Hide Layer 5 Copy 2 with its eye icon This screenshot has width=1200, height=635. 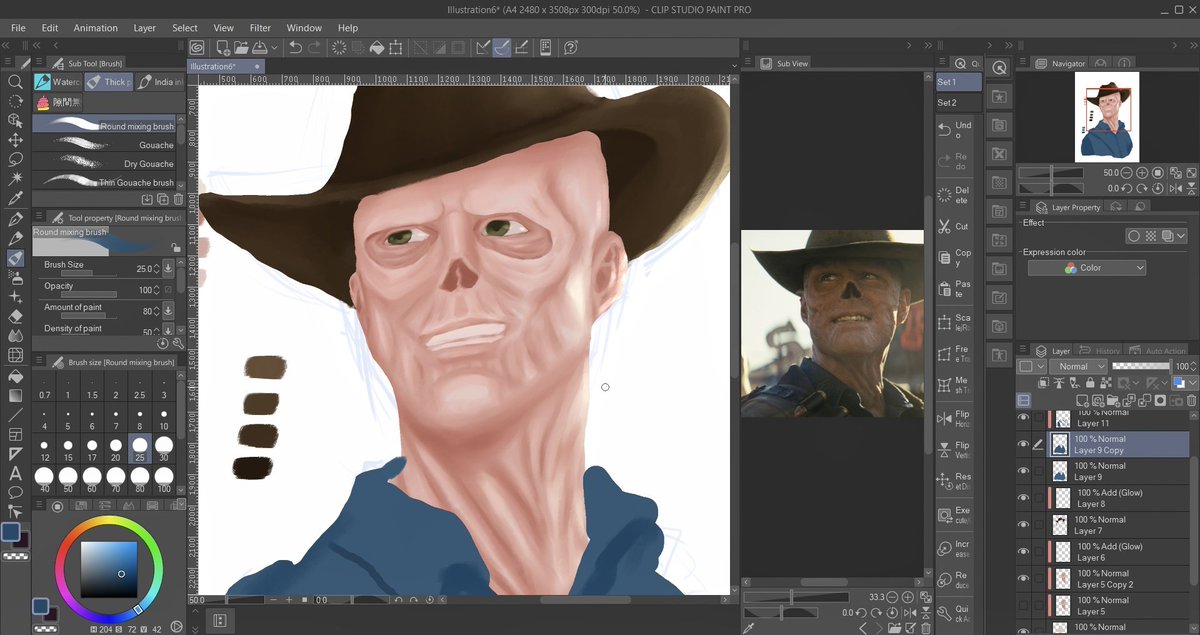tap(1023, 579)
